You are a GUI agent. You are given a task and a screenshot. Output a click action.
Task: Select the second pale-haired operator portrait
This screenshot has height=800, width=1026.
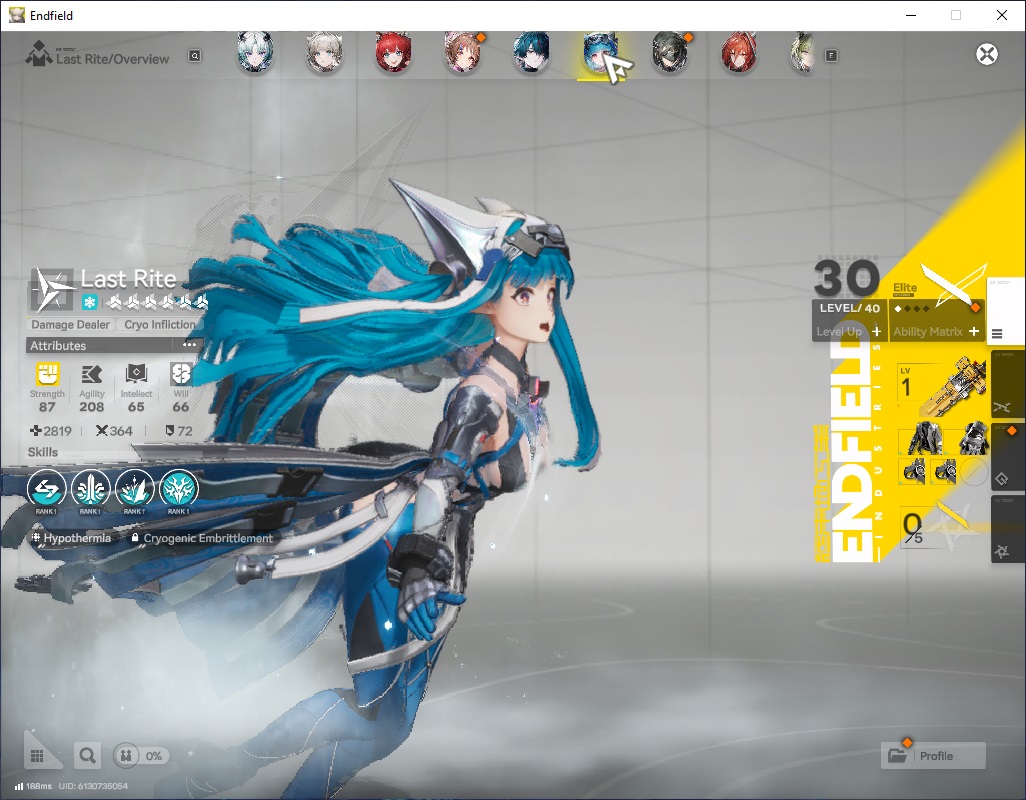[324, 52]
